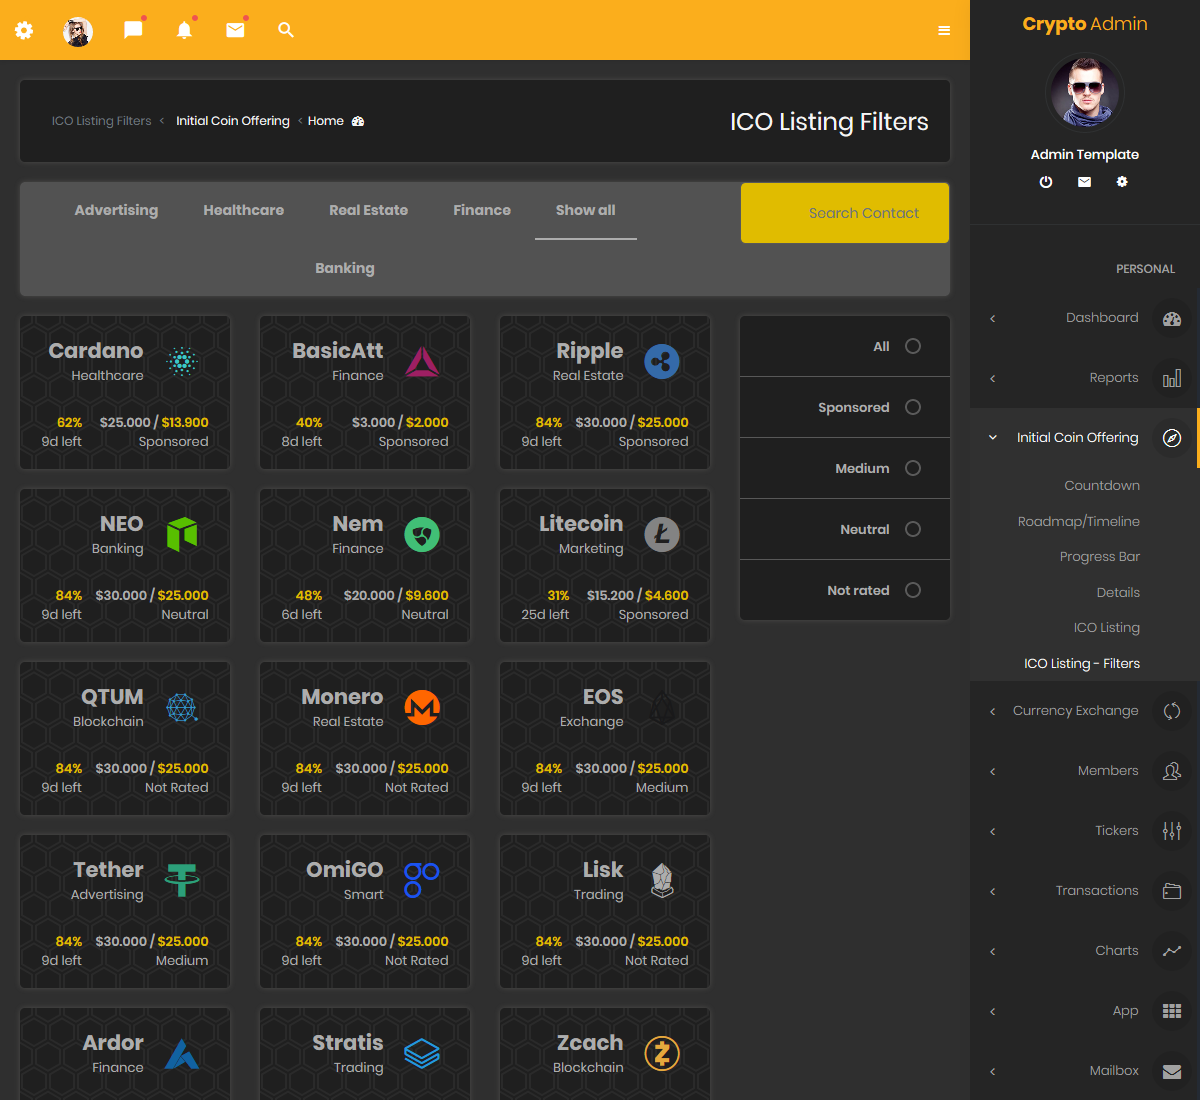The height and width of the screenshot is (1100, 1200).
Task: Click the Transactions wallet icon
Action: pyautogui.click(x=1172, y=891)
